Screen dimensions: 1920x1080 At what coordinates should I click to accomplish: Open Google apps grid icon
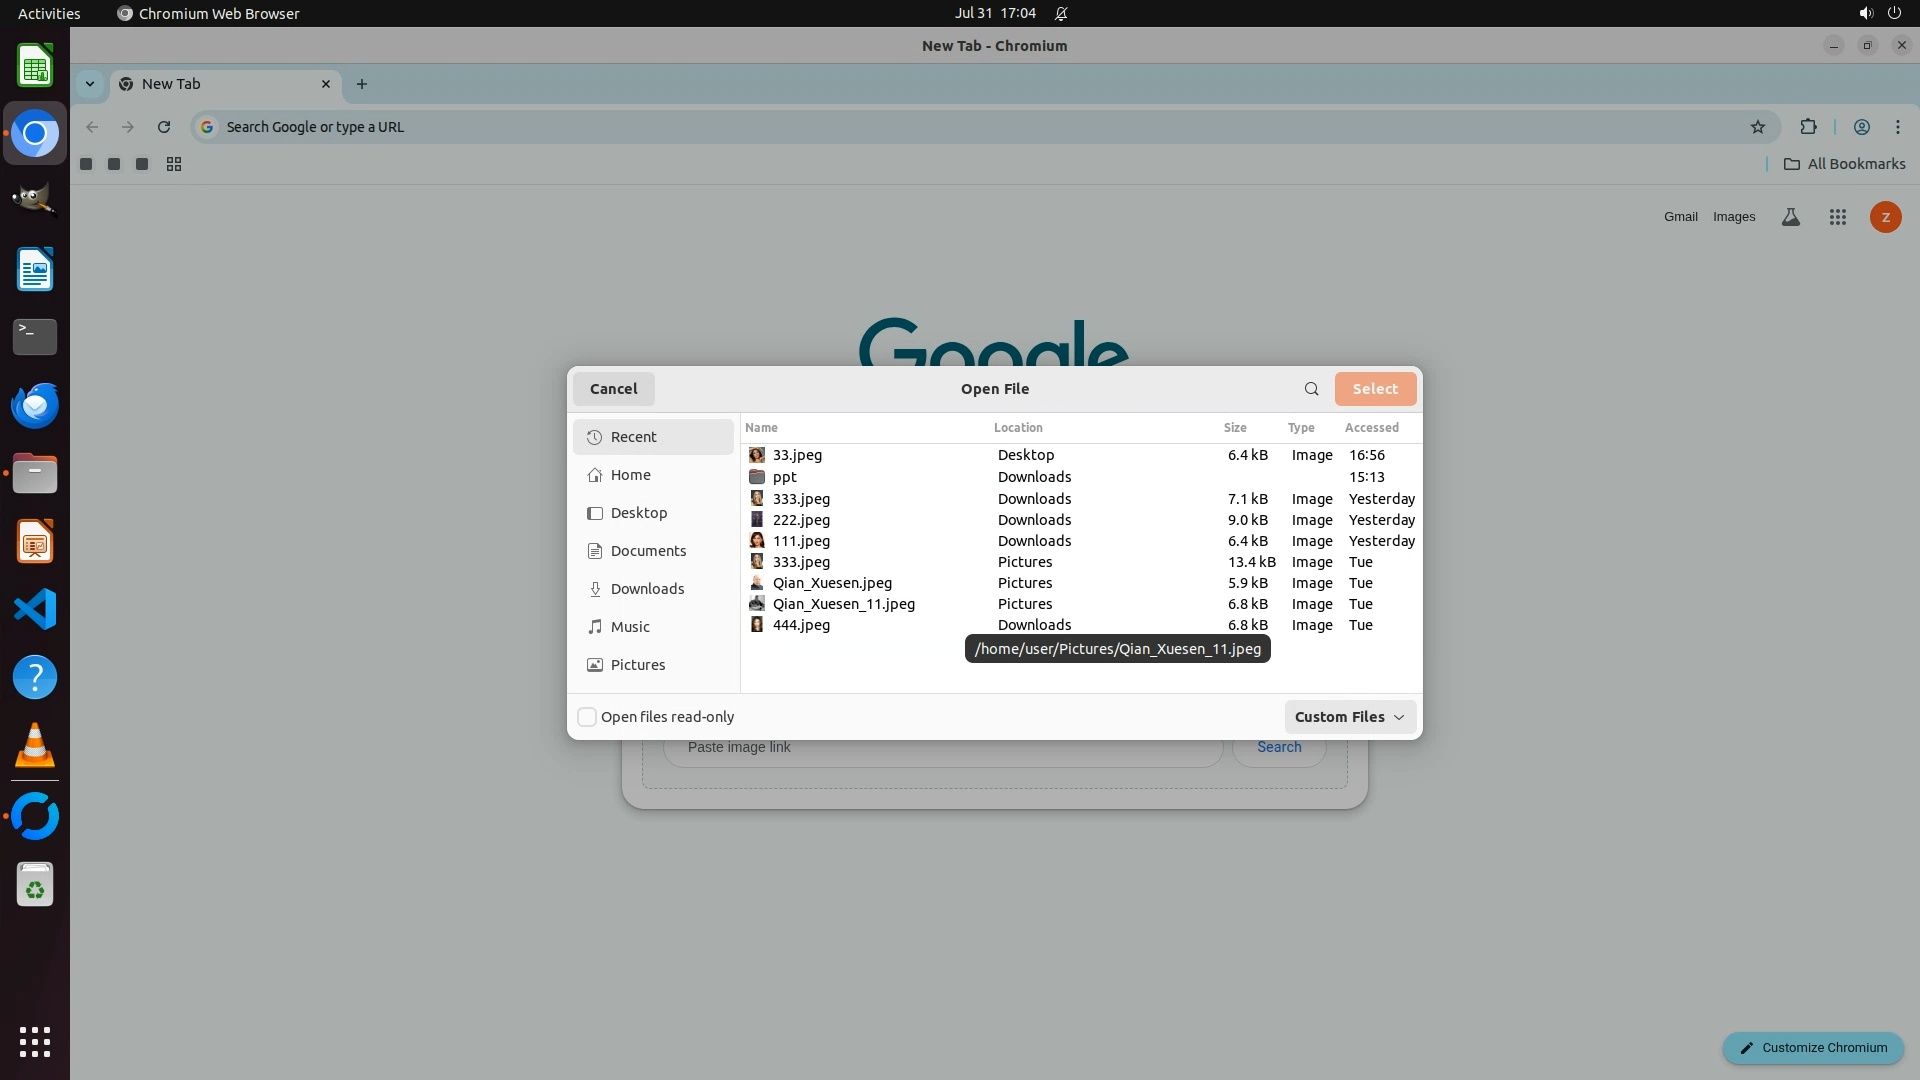[x=1837, y=217]
